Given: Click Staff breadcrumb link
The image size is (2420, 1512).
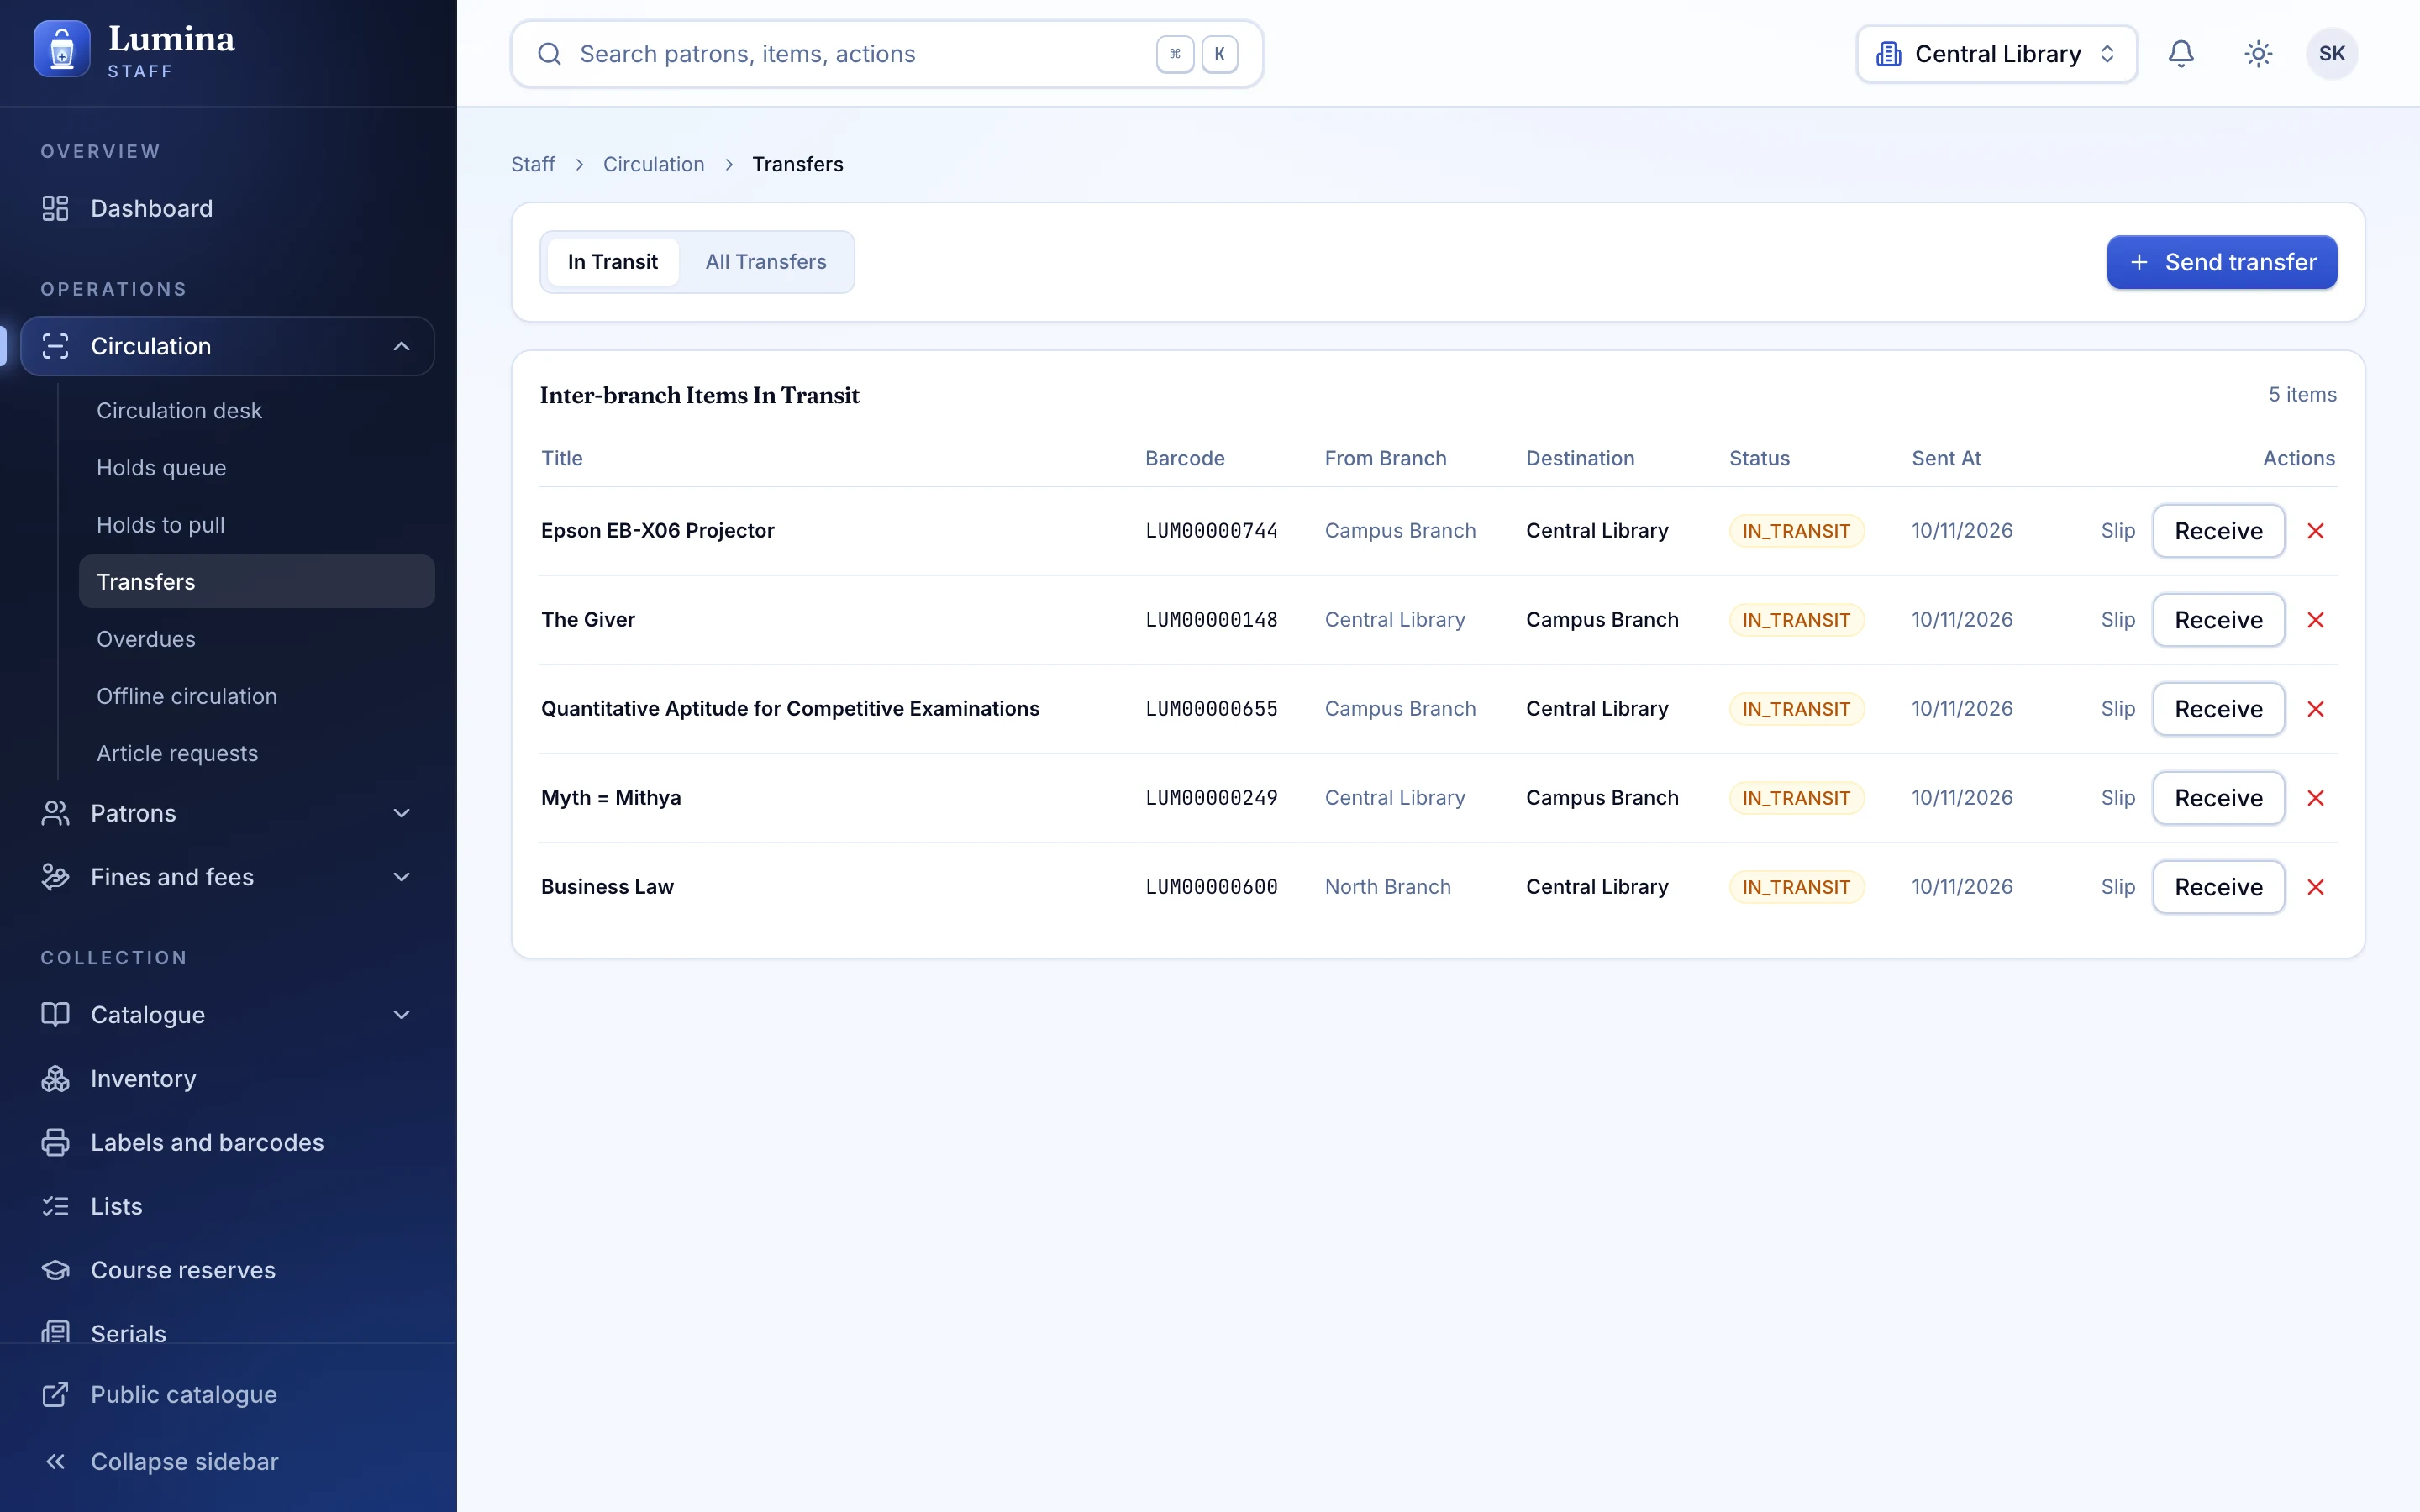Looking at the screenshot, I should [x=533, y=164].
